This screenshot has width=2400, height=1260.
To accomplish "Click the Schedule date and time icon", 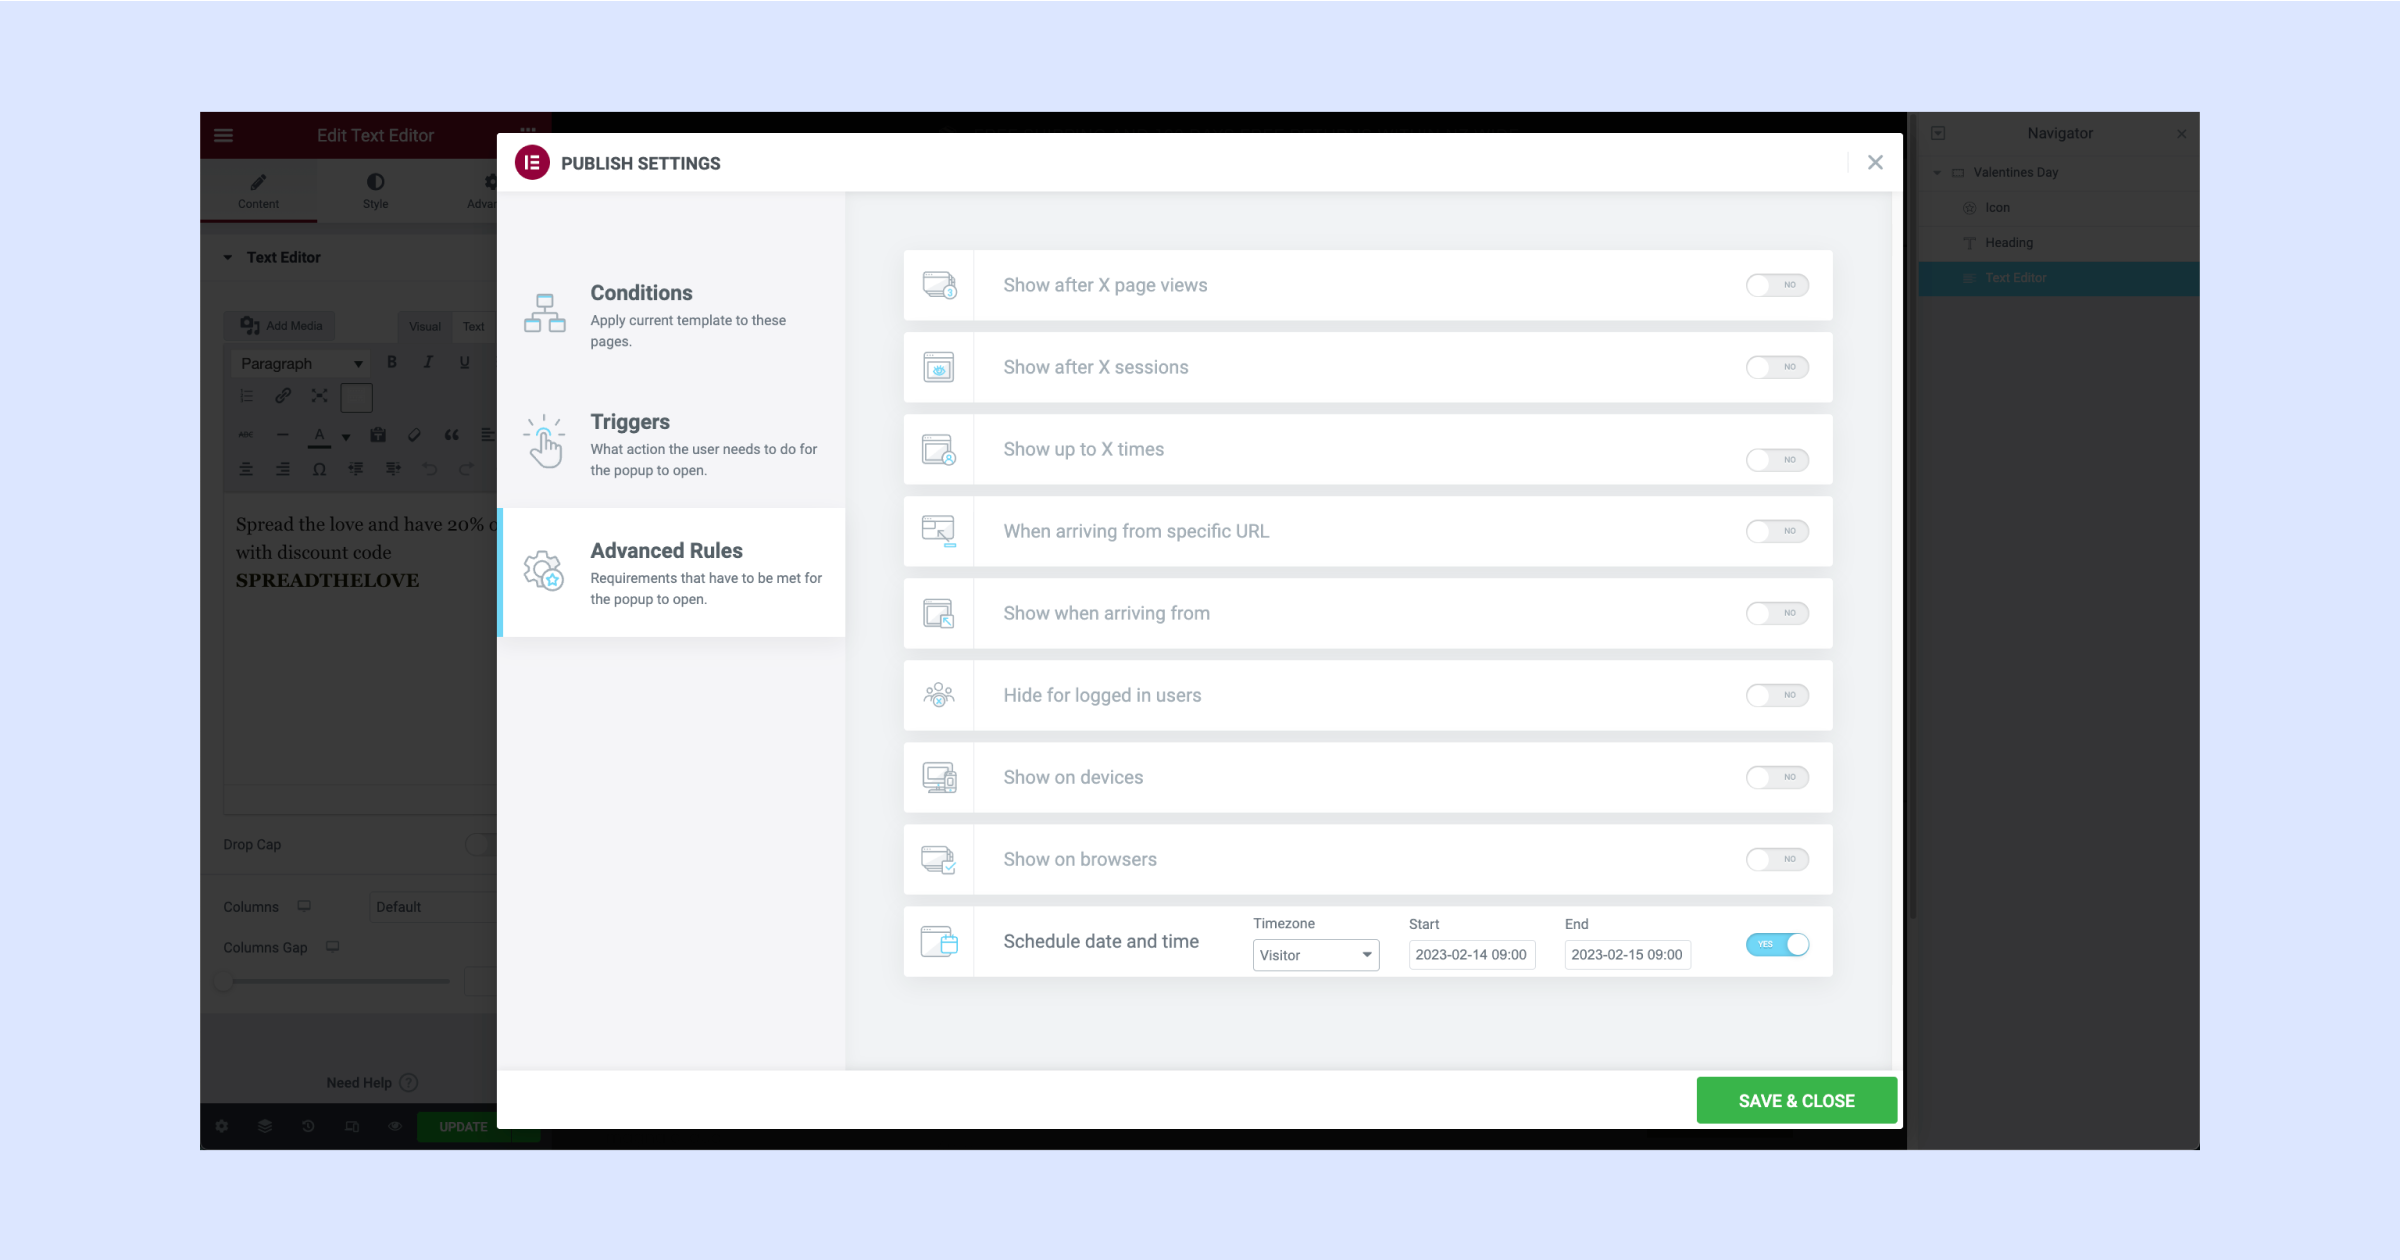I will (x=938, y=941).
